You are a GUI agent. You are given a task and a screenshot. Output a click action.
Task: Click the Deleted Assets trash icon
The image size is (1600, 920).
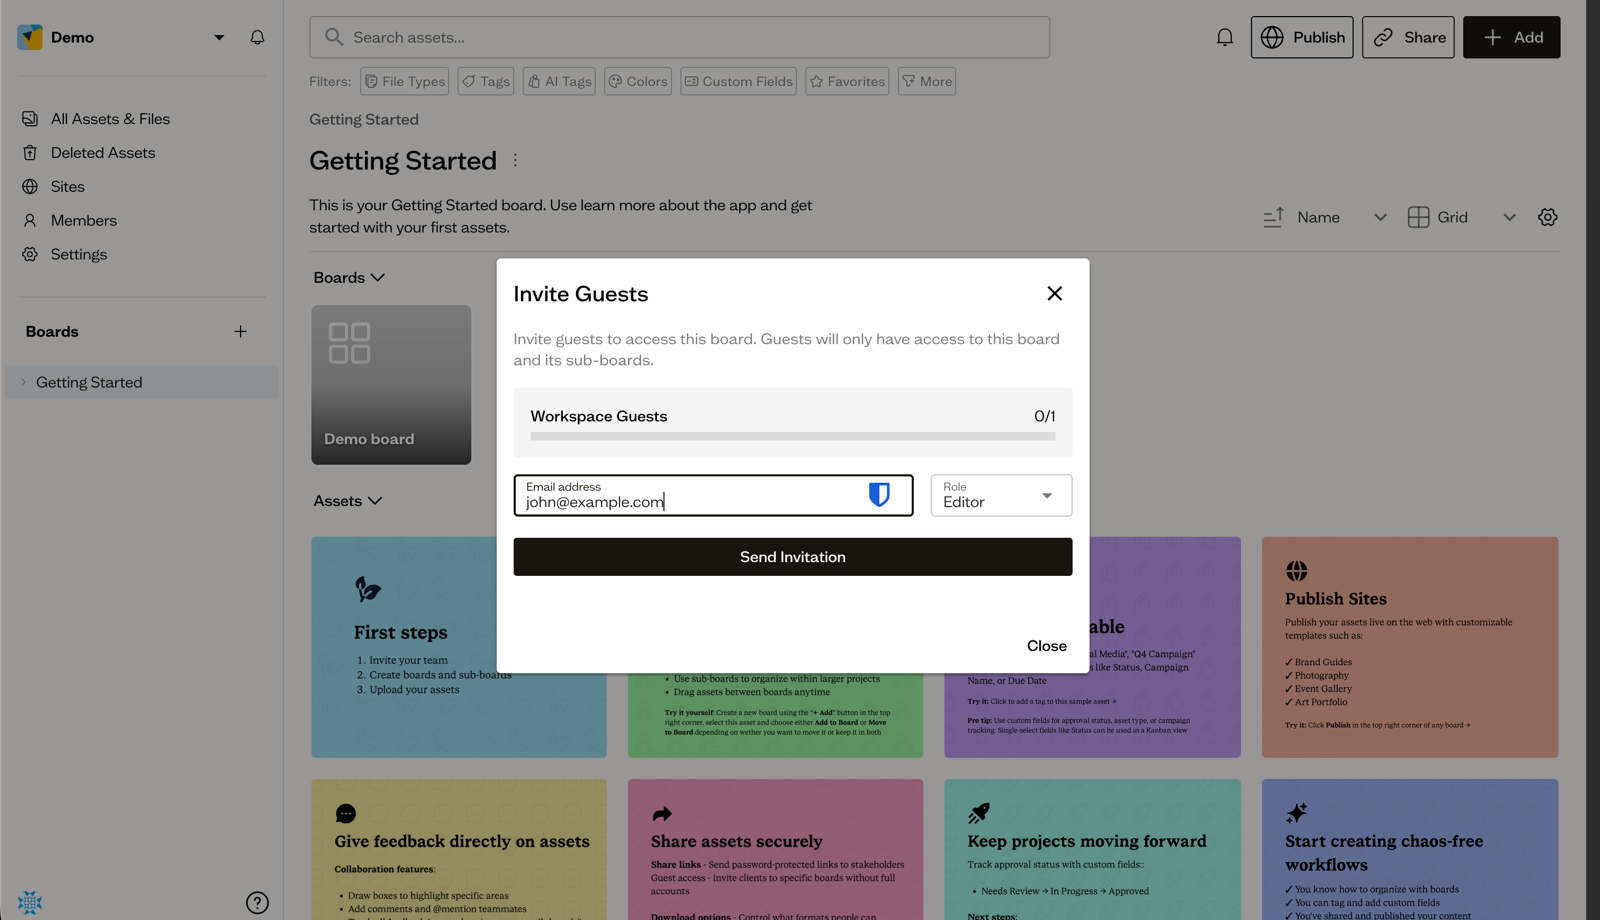30,153
